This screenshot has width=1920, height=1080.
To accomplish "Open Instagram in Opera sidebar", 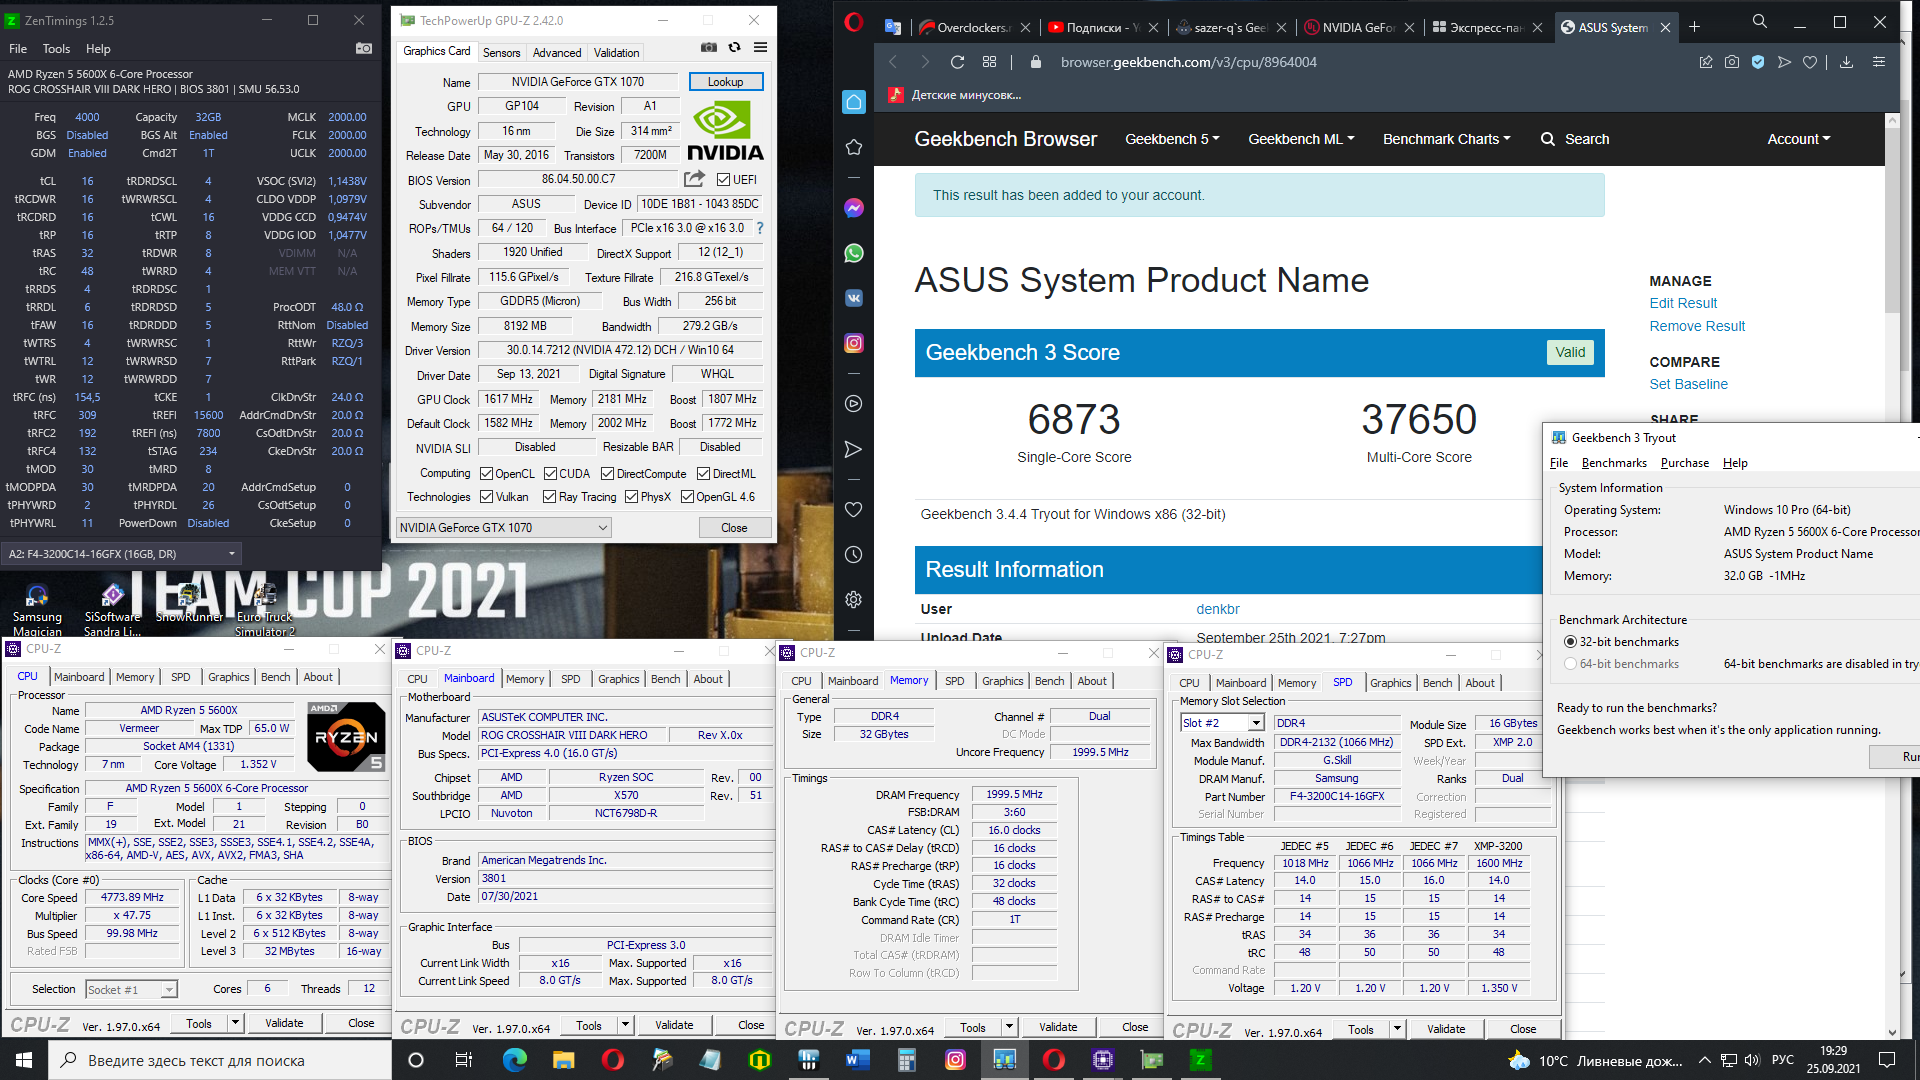I will (854, 343).
